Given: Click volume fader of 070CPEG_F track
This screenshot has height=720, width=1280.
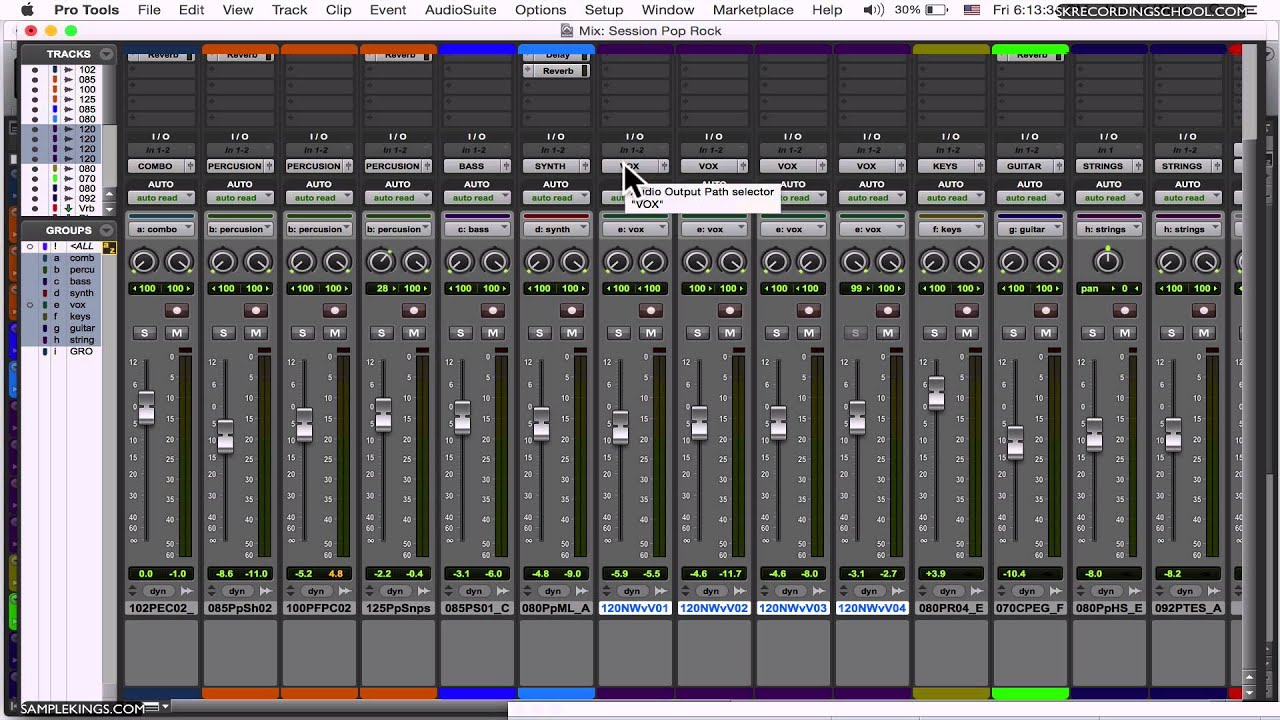Looking at the screenshot, I should [x=1015, y=441].
